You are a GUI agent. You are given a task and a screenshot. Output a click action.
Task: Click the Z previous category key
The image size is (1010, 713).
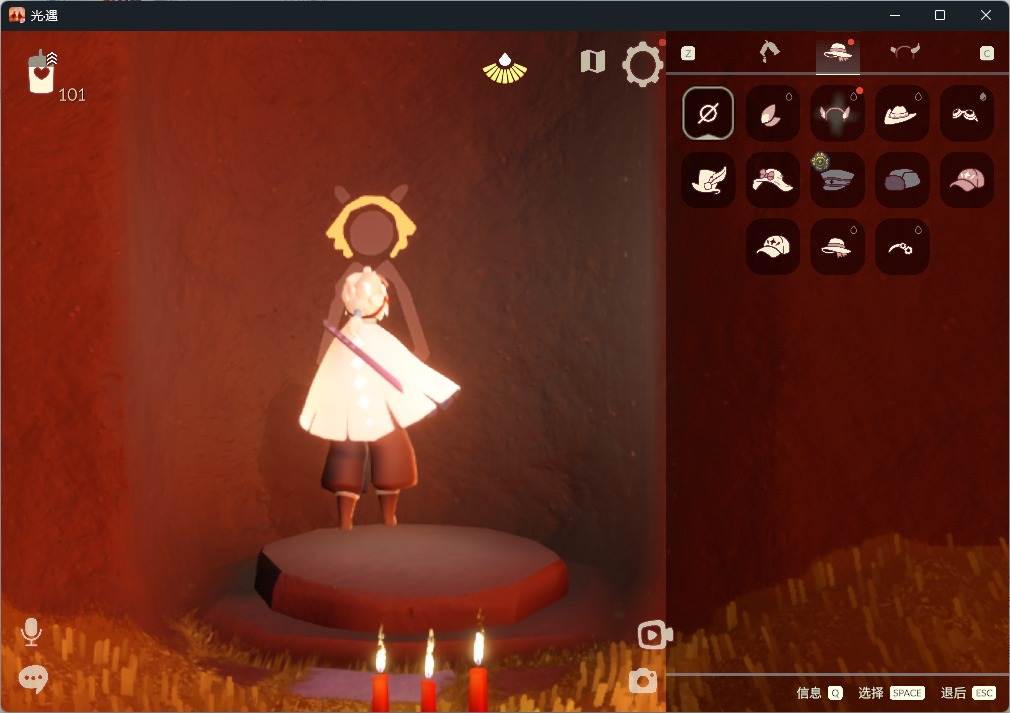pyautogui.click(x=688, y=53)
